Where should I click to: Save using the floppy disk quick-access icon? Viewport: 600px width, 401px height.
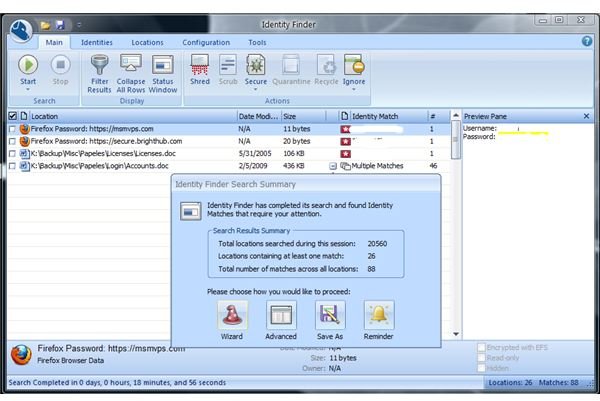click(60, 25)
